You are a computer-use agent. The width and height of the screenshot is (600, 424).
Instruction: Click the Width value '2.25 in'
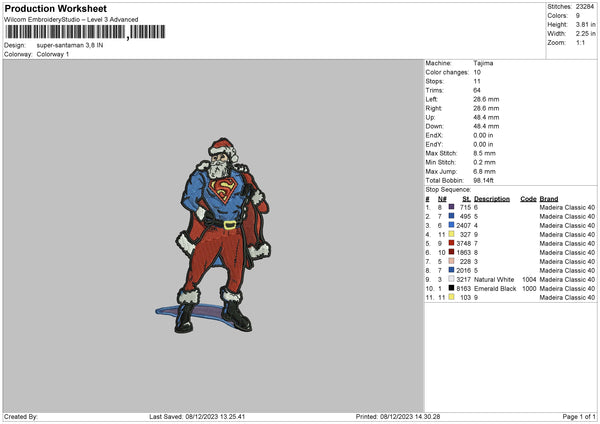[x=585, y=34]
